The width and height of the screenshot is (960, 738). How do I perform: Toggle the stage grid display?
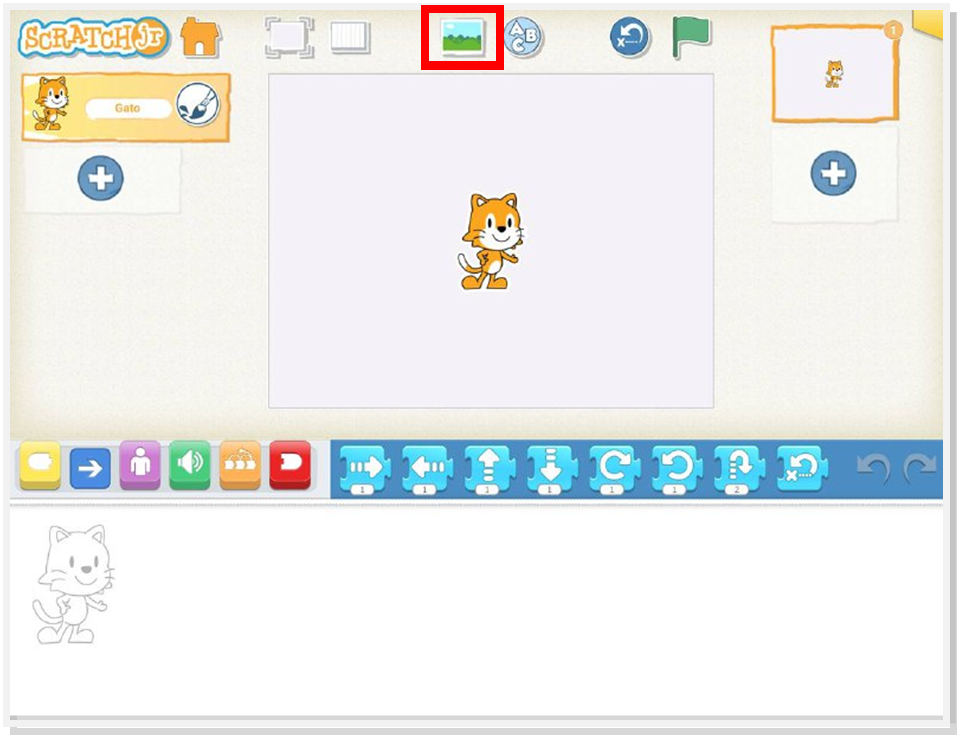(350, 37)
